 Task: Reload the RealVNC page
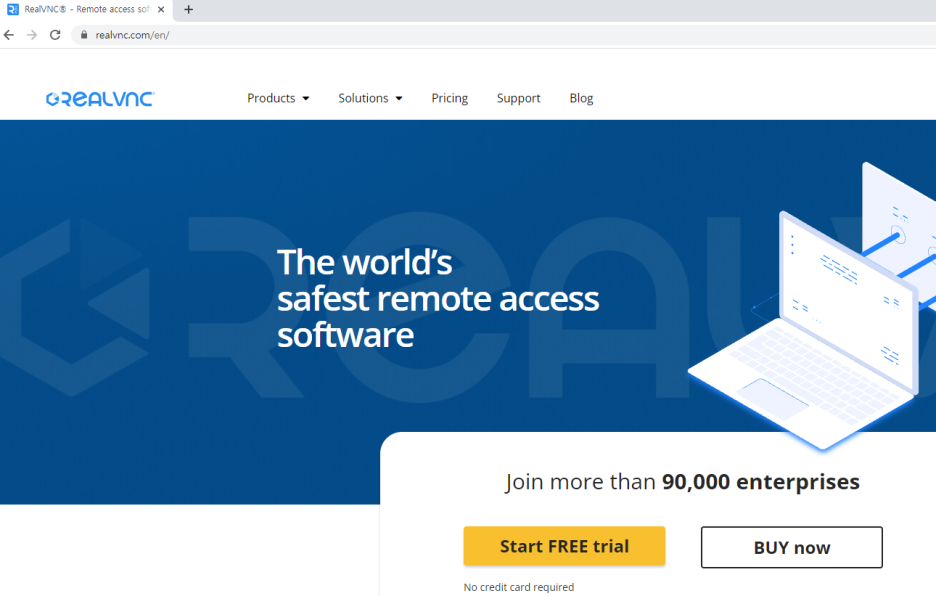(x=55, y=35)
